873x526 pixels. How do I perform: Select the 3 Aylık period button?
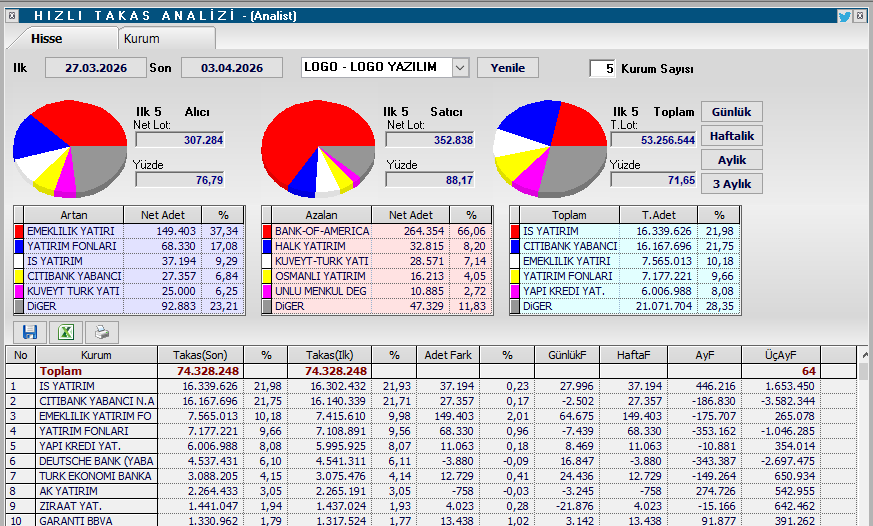[x=732, y=184]
